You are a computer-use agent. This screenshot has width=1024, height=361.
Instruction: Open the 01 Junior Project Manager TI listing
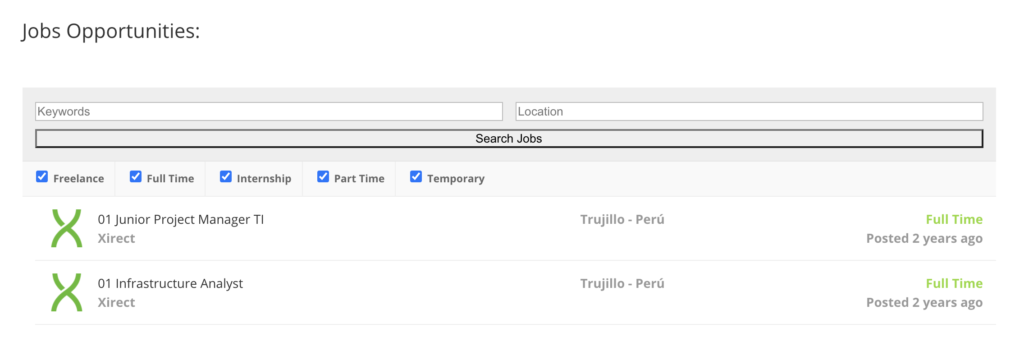click(x=181, y=220)
